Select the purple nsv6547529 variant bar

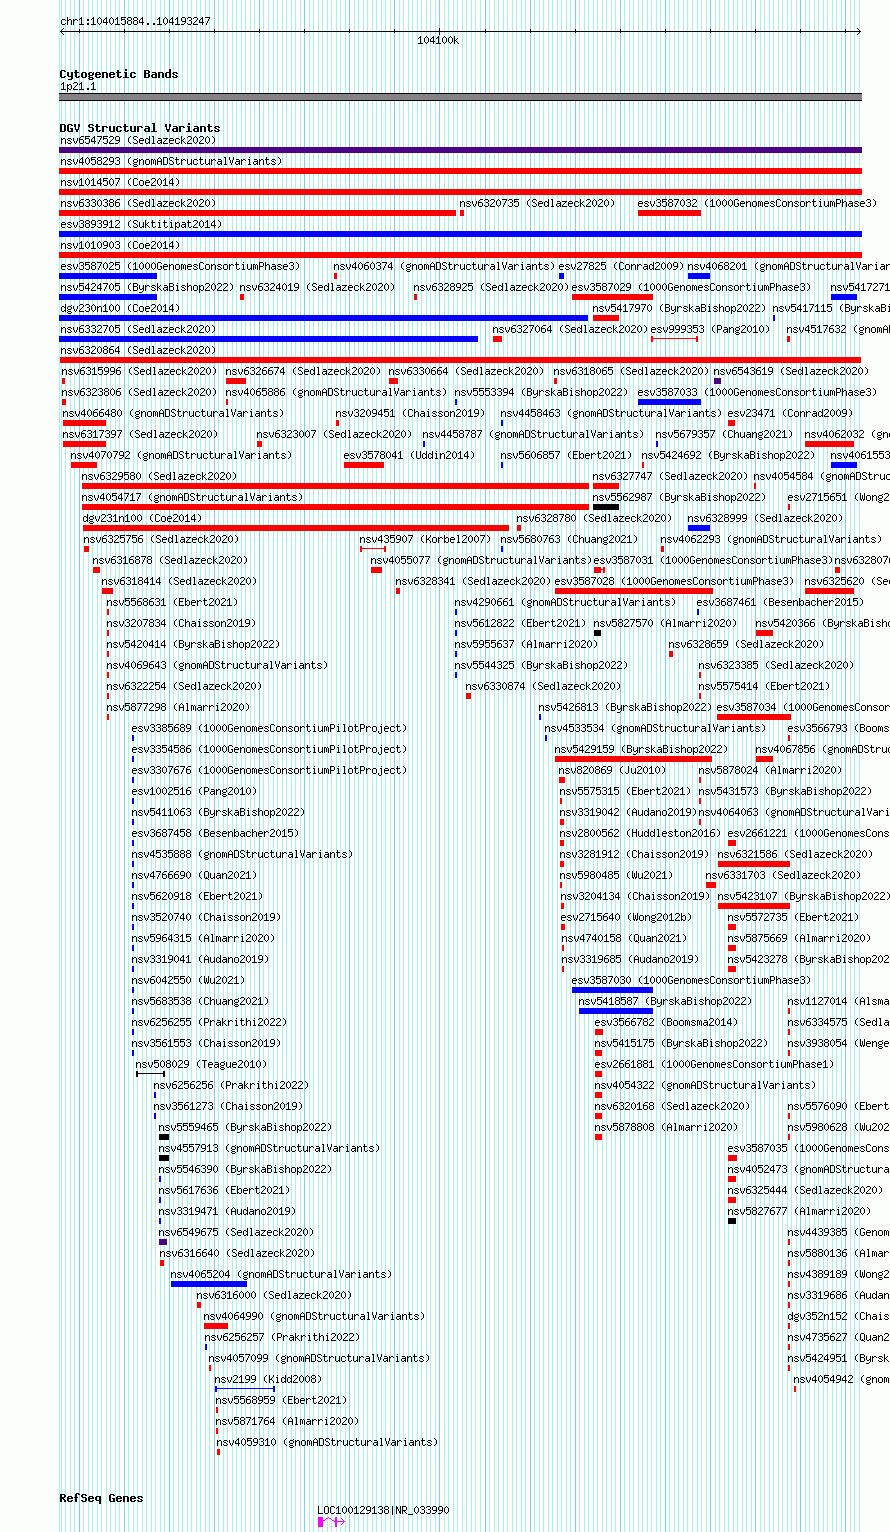point(460,150)
